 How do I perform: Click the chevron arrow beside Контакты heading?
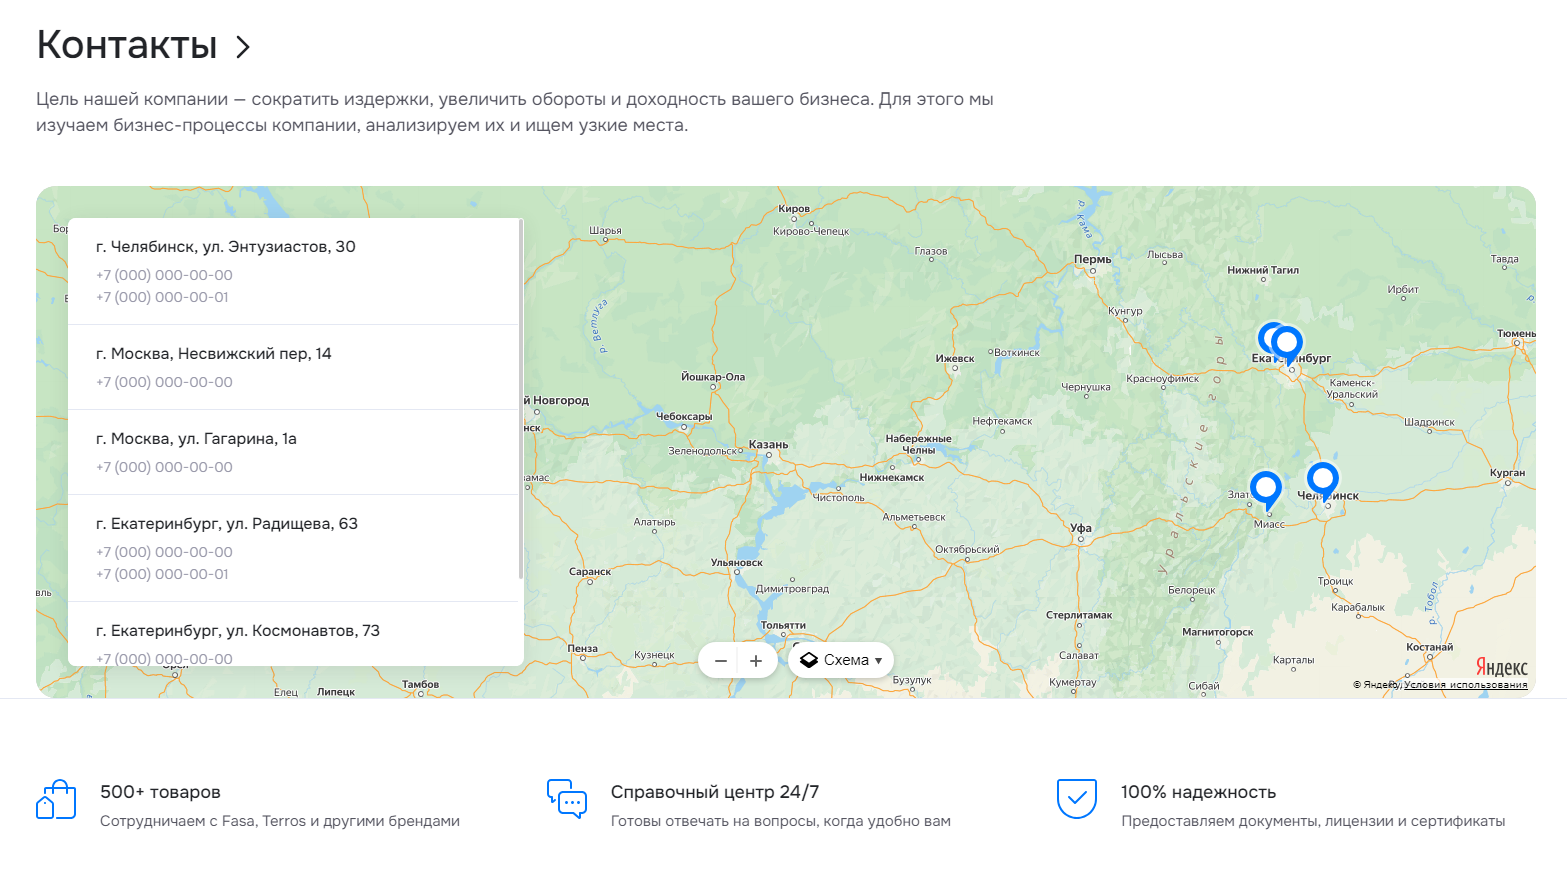[242, 47]
